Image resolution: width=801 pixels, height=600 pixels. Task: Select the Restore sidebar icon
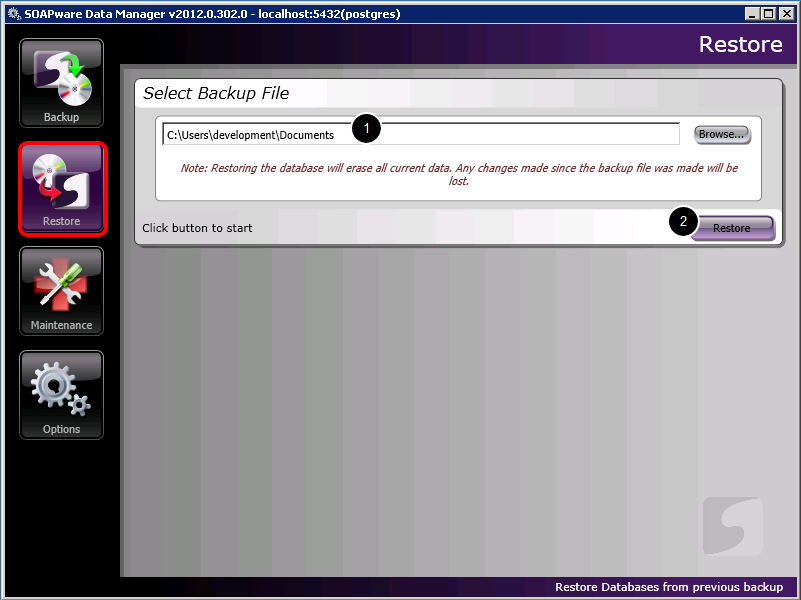click(61, 188)
